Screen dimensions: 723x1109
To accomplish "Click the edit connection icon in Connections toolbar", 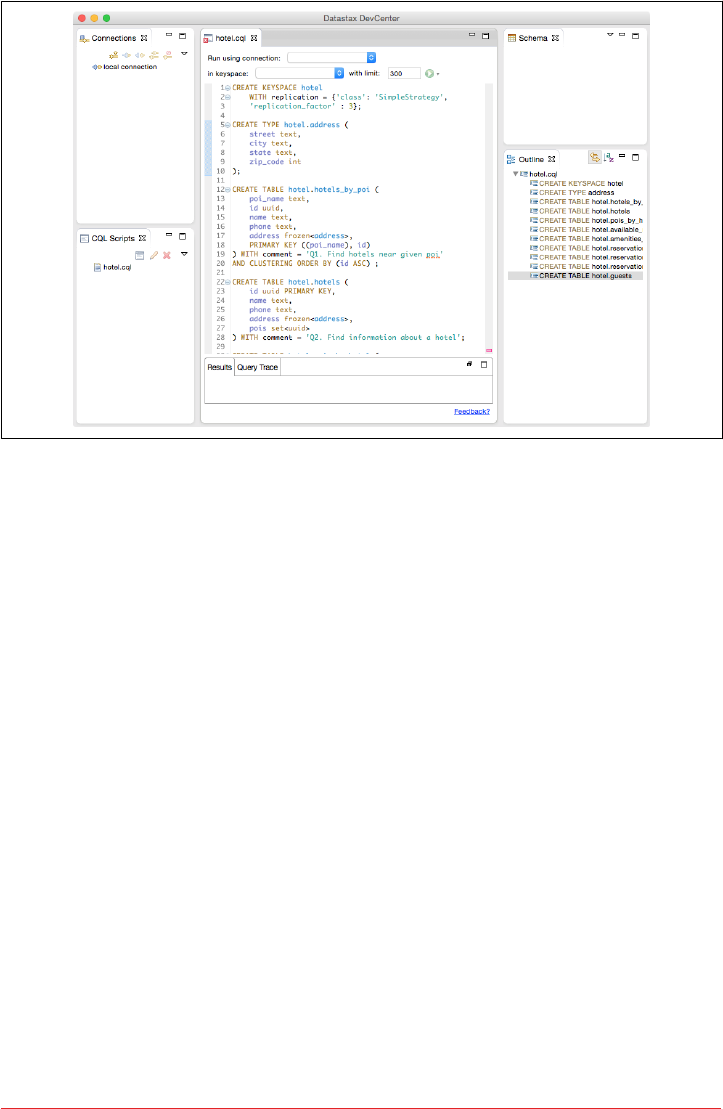I will (154, 54).
